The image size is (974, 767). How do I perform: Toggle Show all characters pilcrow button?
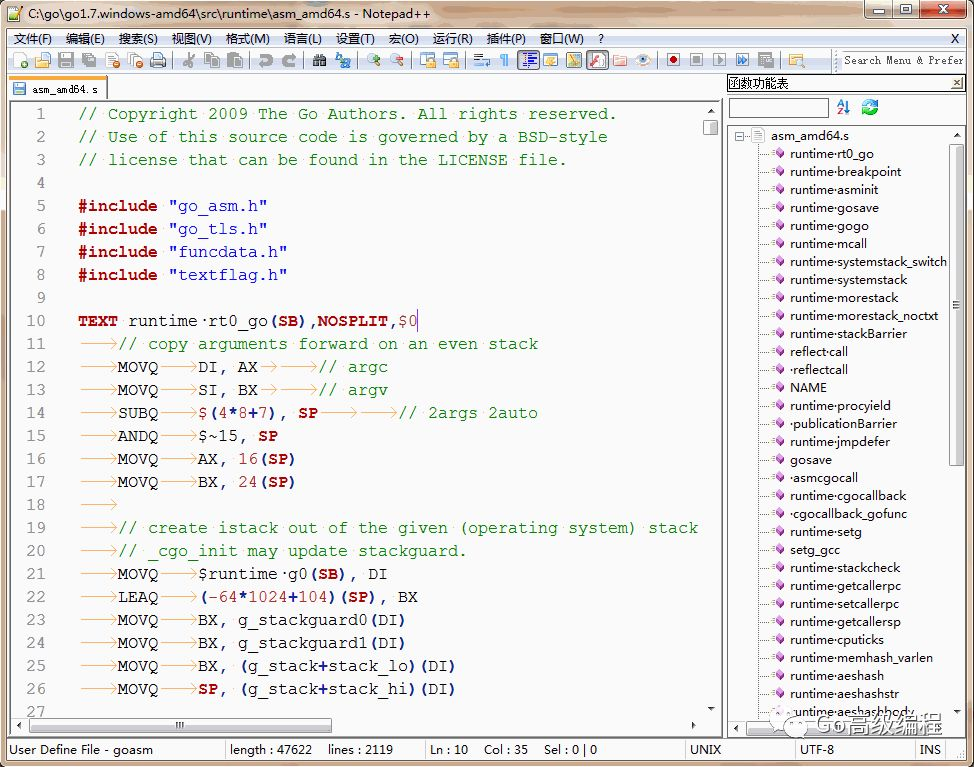[x=504, y=61]
